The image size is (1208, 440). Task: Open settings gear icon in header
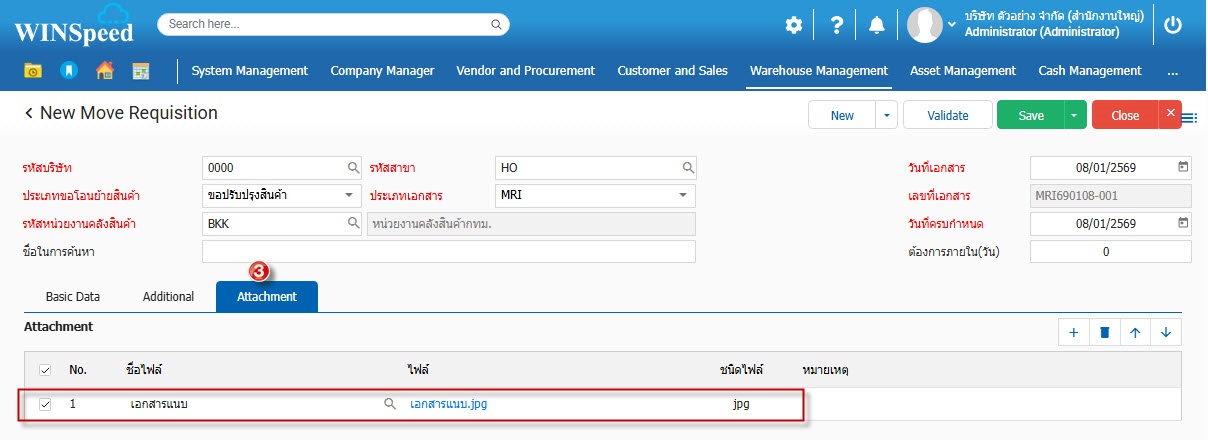pos(793,25)
